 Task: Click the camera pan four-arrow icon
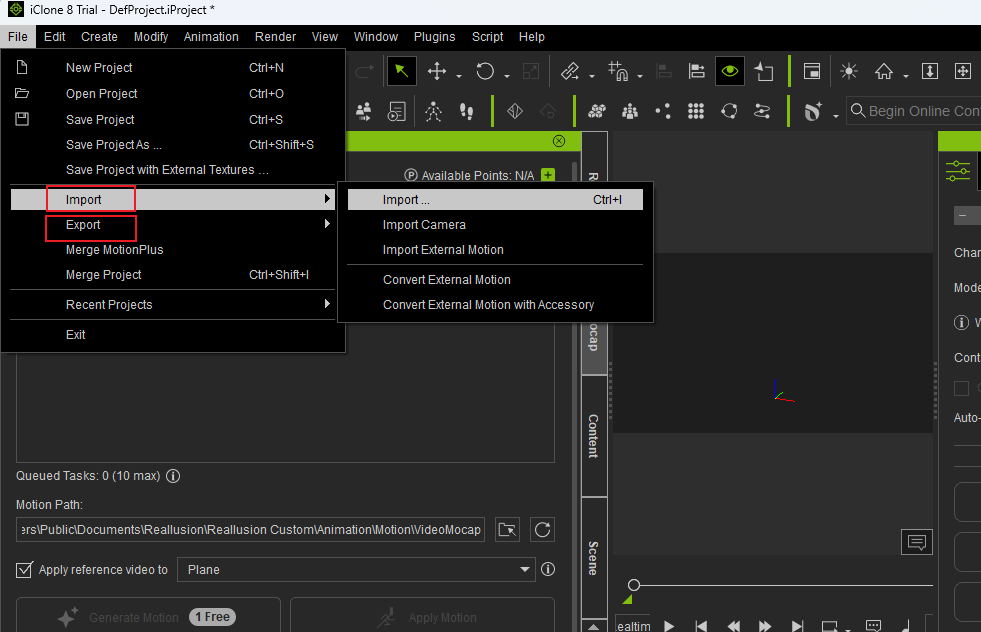(963, 71)
